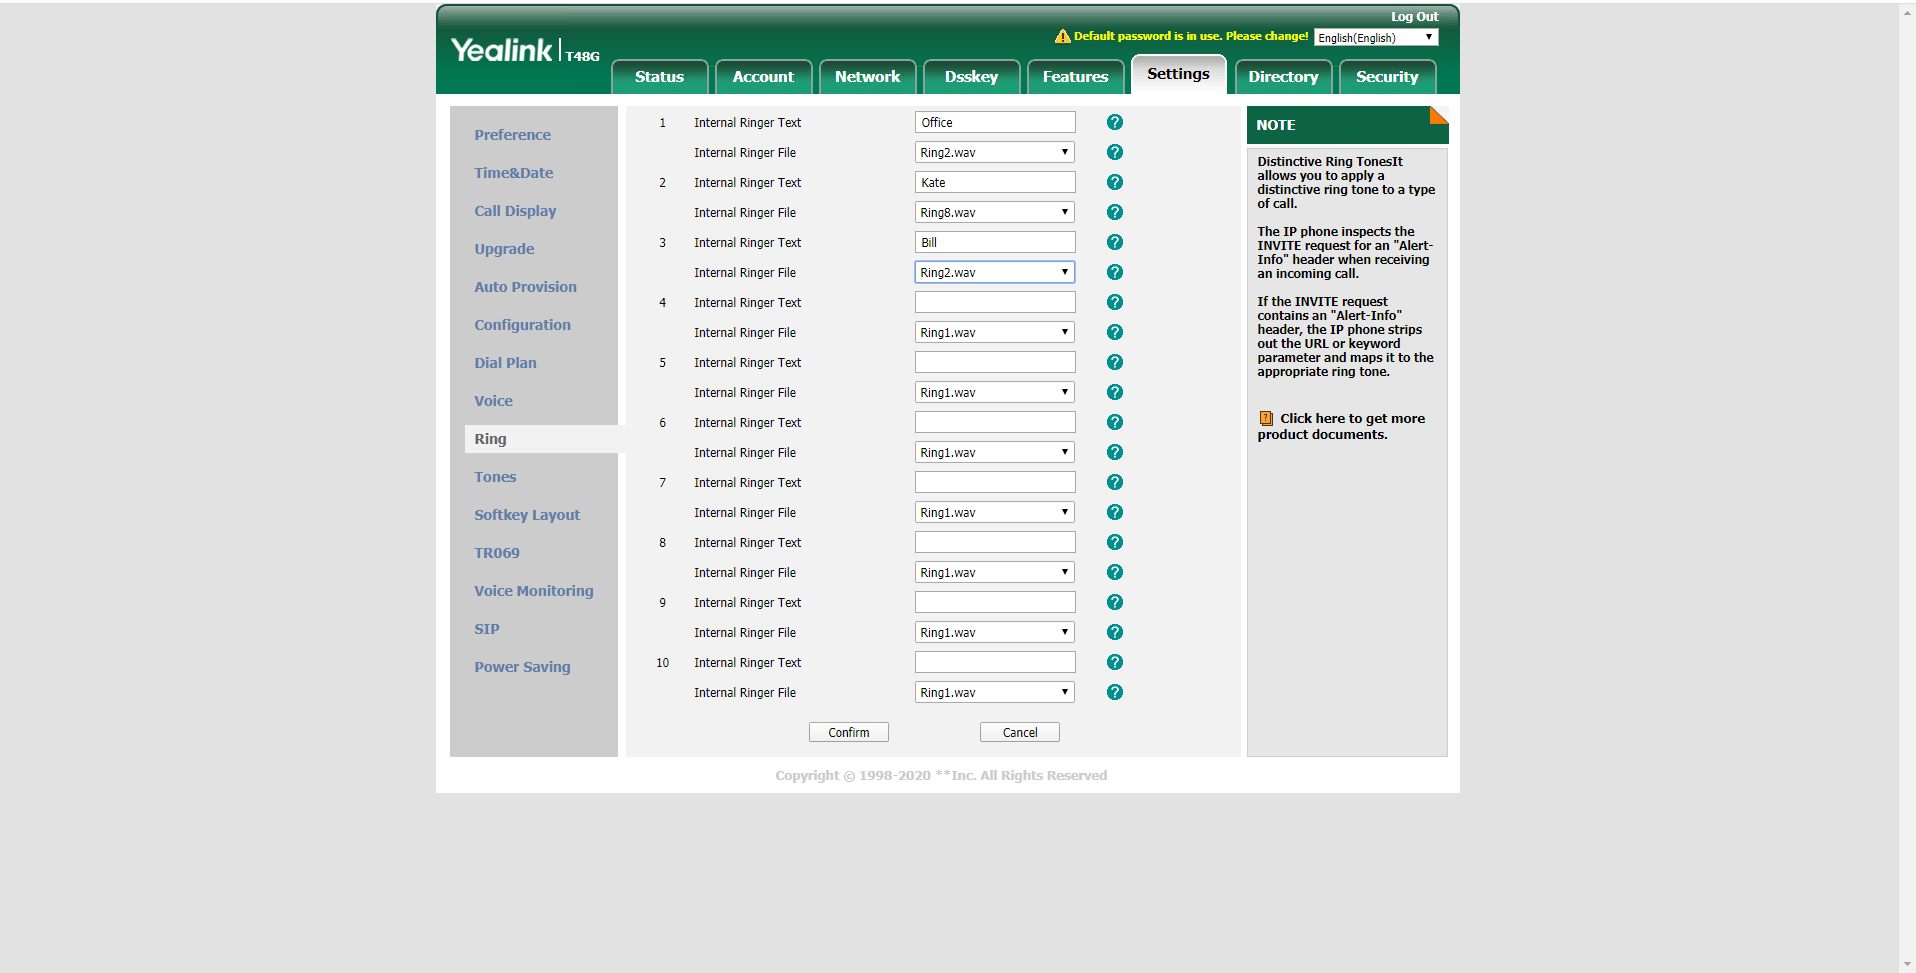Image resolution: width=1916 pixels, height=973 pixels.
Task: Click help icon for entry 9 Internal Ringer Text
Action: [x=1115, y=602]
